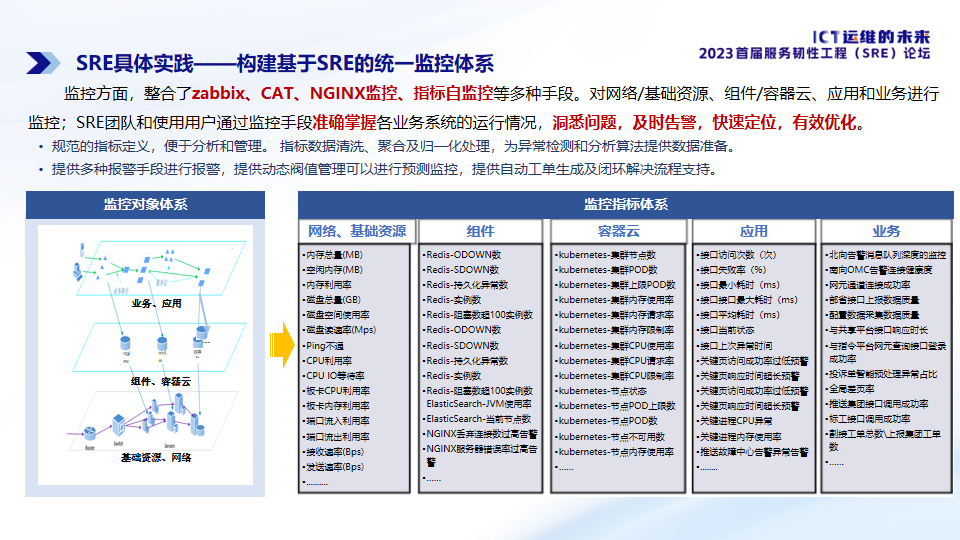Click the 推送集团接口调用成功率 item
Image resolution: width=960 pixels, height=540 pixels.
point(876,404)
